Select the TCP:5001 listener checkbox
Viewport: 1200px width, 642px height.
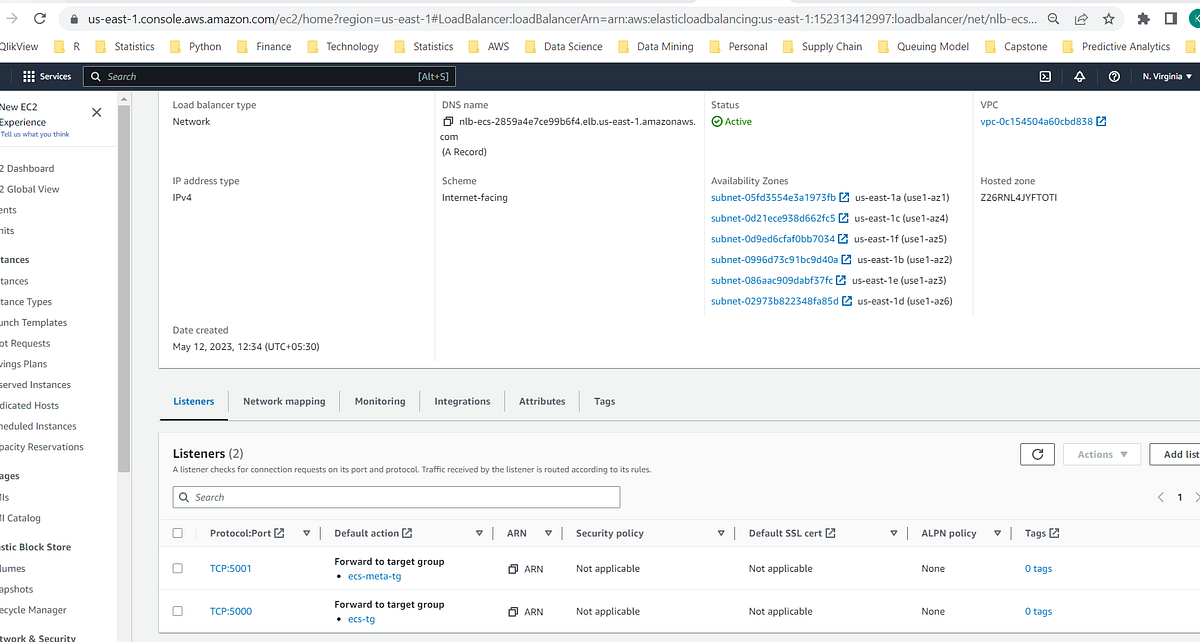click(x=178, y=568)
